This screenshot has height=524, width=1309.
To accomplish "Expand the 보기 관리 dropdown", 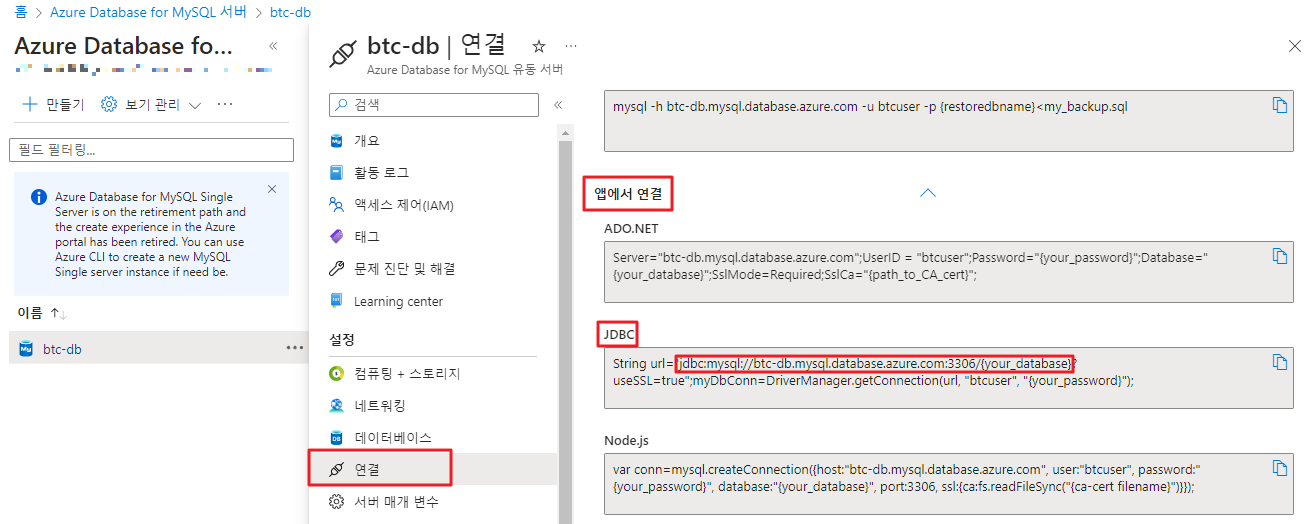I will [x=152, y=104].
